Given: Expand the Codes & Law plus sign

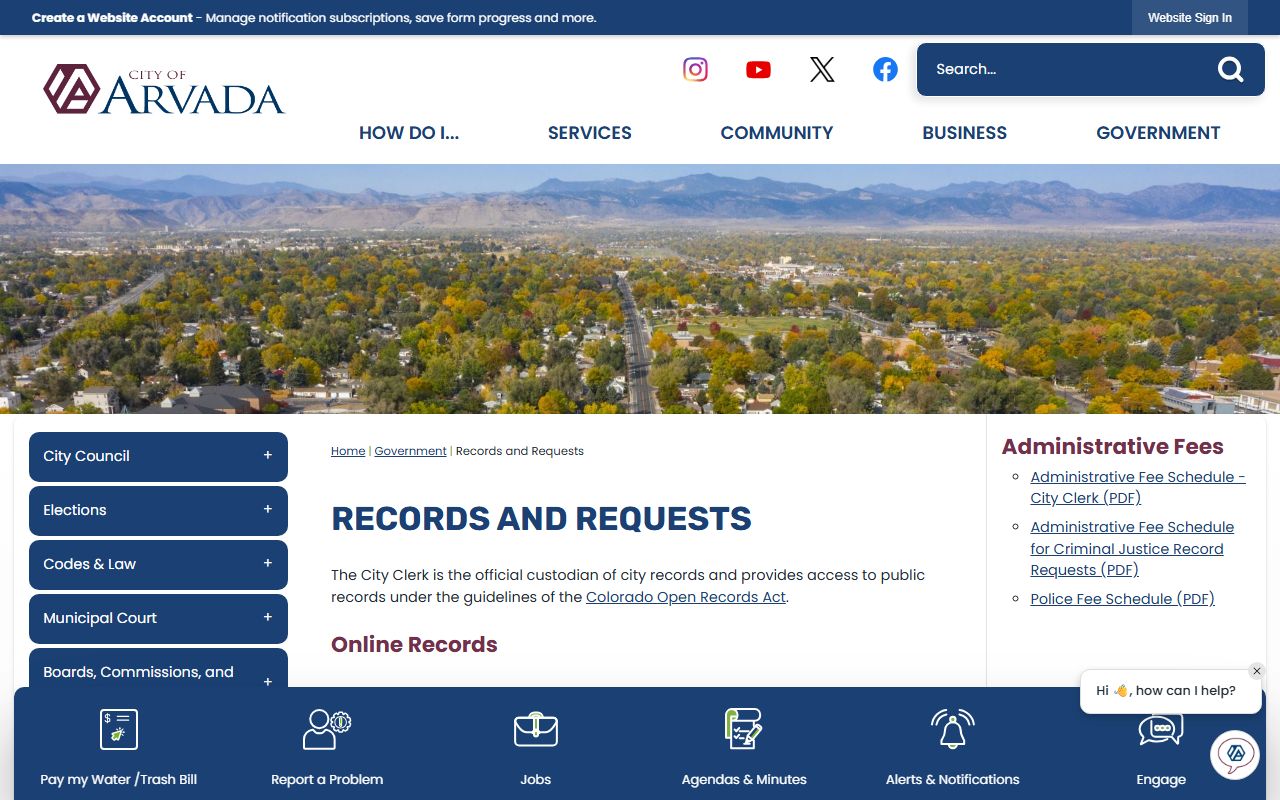Looking at the screenshot, I should (x=267, y=563).
